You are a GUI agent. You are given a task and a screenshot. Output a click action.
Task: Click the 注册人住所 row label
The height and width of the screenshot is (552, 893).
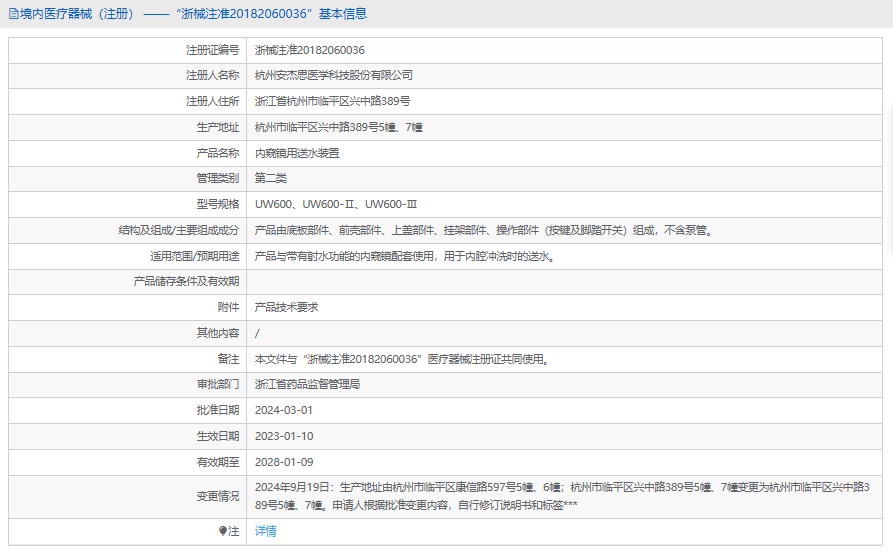click(212, 101)
